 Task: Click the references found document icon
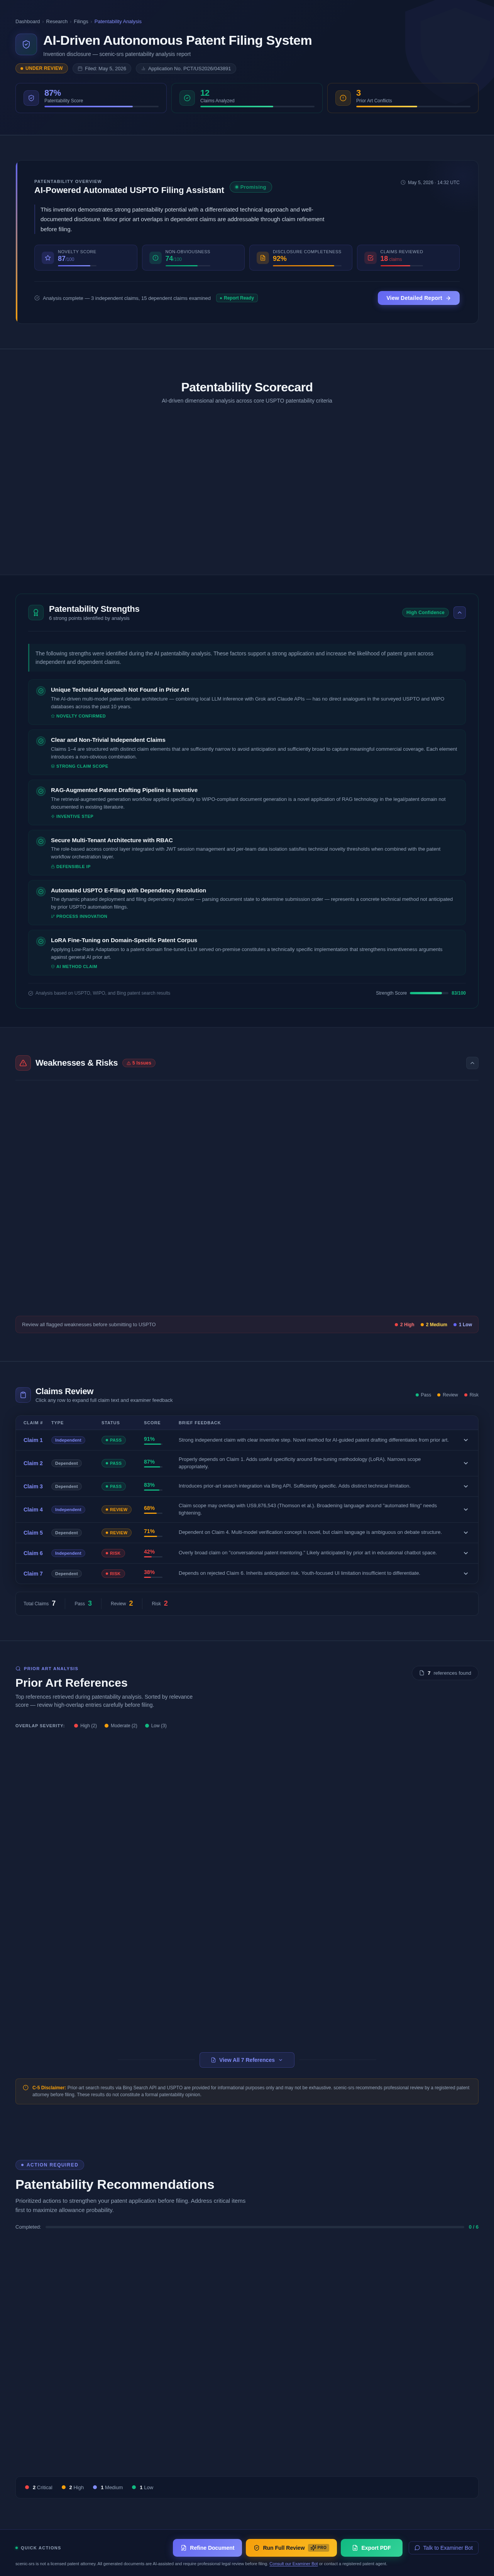tap(422, 1673)
